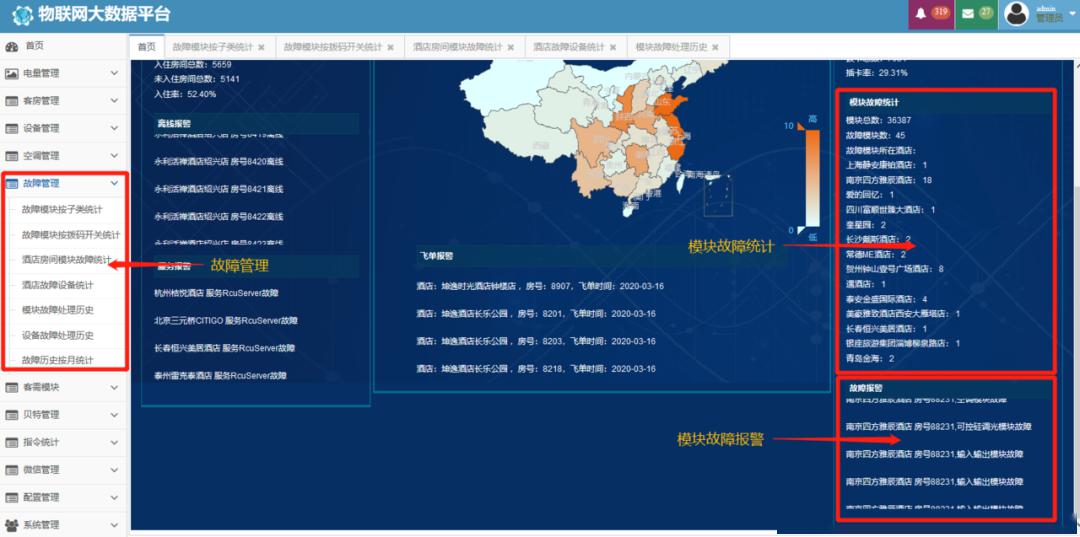Click the 系统管理 users icon
Viewport: 1080px width, 537px height.
(12, 525)
